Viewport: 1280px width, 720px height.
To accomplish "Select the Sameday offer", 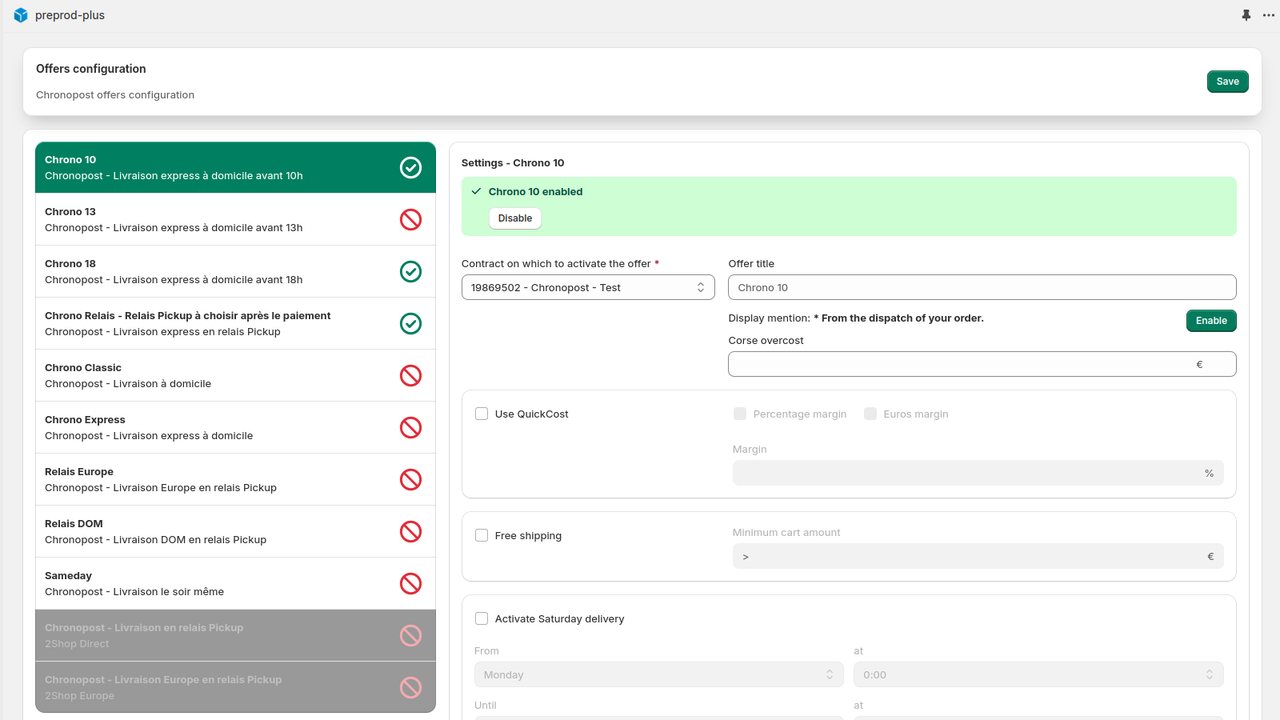I will [x=235, y=584].
